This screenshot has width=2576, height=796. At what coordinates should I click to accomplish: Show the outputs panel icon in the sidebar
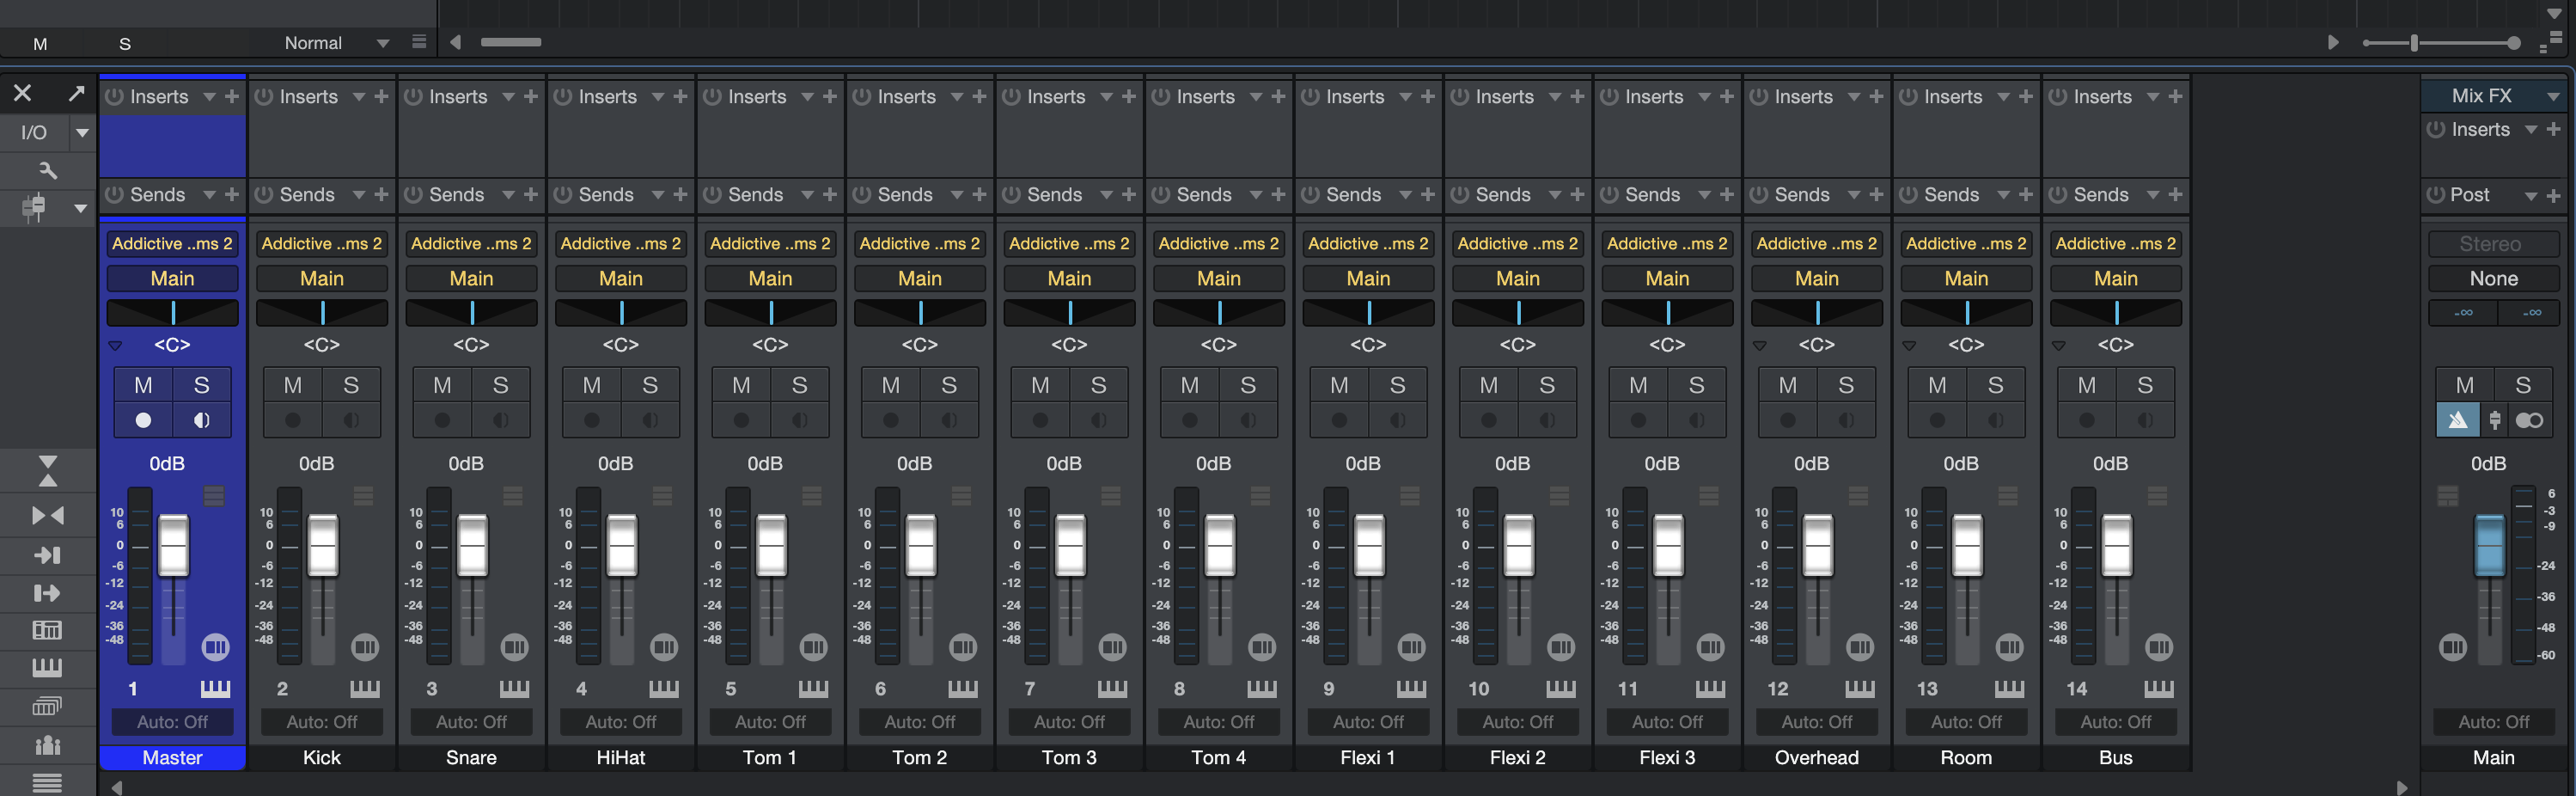click(48, 593)
